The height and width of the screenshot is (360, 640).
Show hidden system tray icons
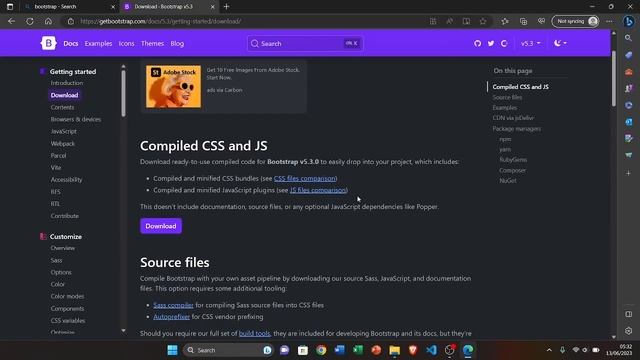549,350
